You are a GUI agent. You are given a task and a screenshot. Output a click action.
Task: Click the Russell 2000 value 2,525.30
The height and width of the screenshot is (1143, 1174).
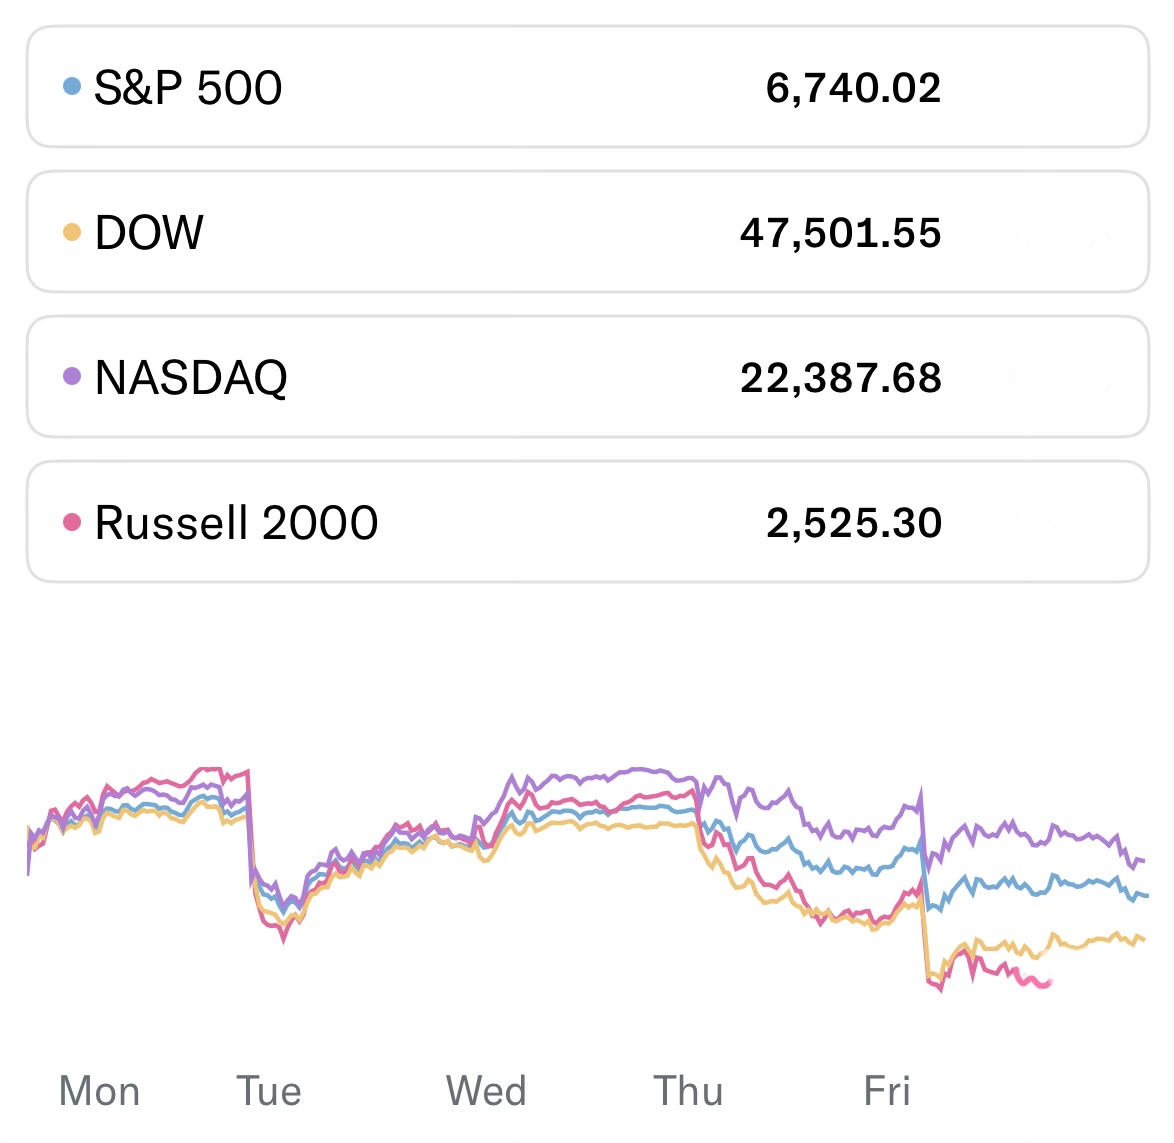tap(854, 523)
